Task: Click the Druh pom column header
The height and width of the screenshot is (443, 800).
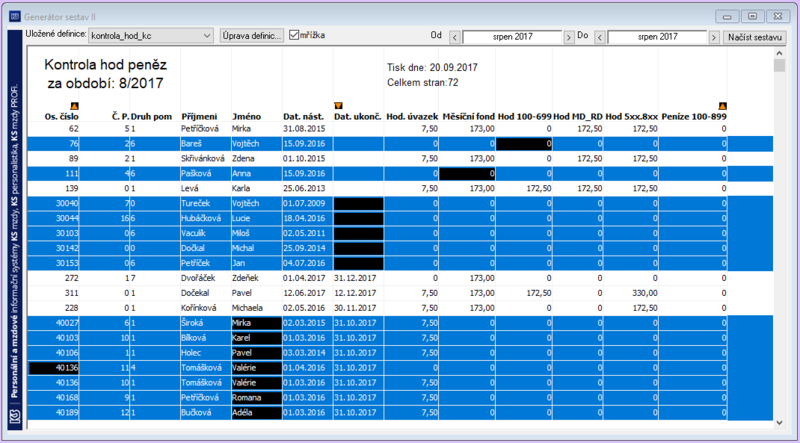Action: tap(152, 117)
